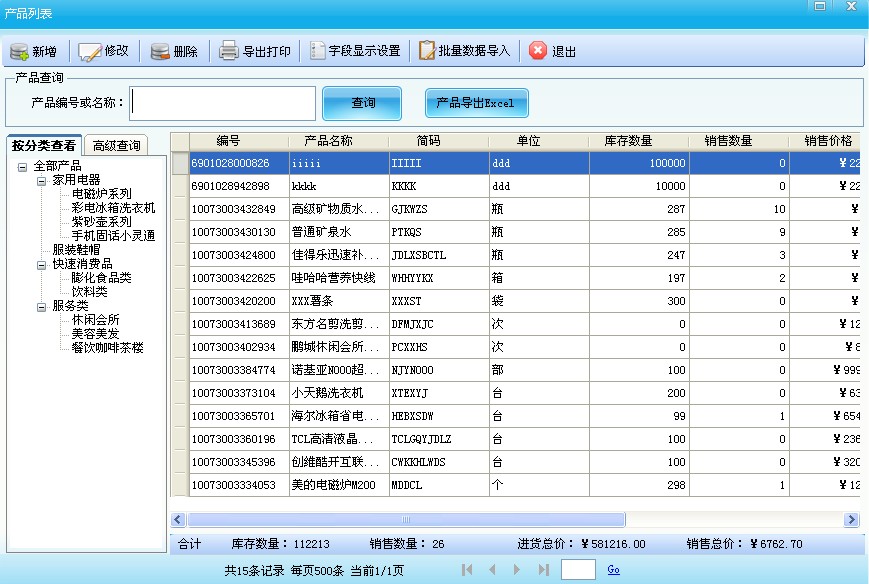Screen dimensions: 869x584
Task: Click the CWKKHLWDS short code cell
Action: 439,462
